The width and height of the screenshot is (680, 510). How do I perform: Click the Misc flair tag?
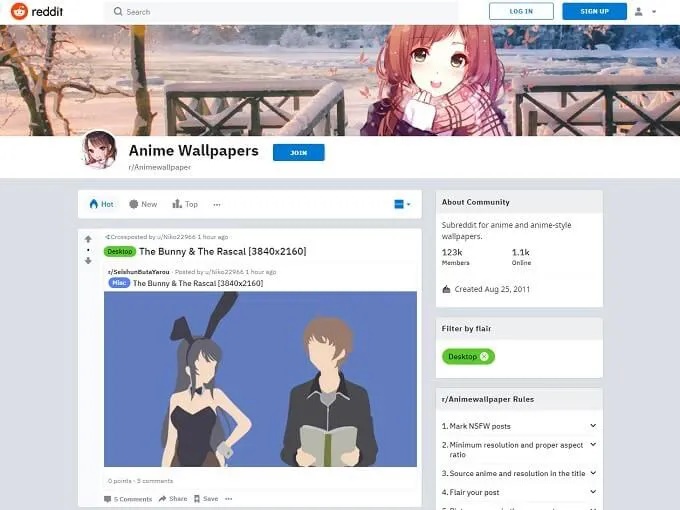click(x=119, y=283)
